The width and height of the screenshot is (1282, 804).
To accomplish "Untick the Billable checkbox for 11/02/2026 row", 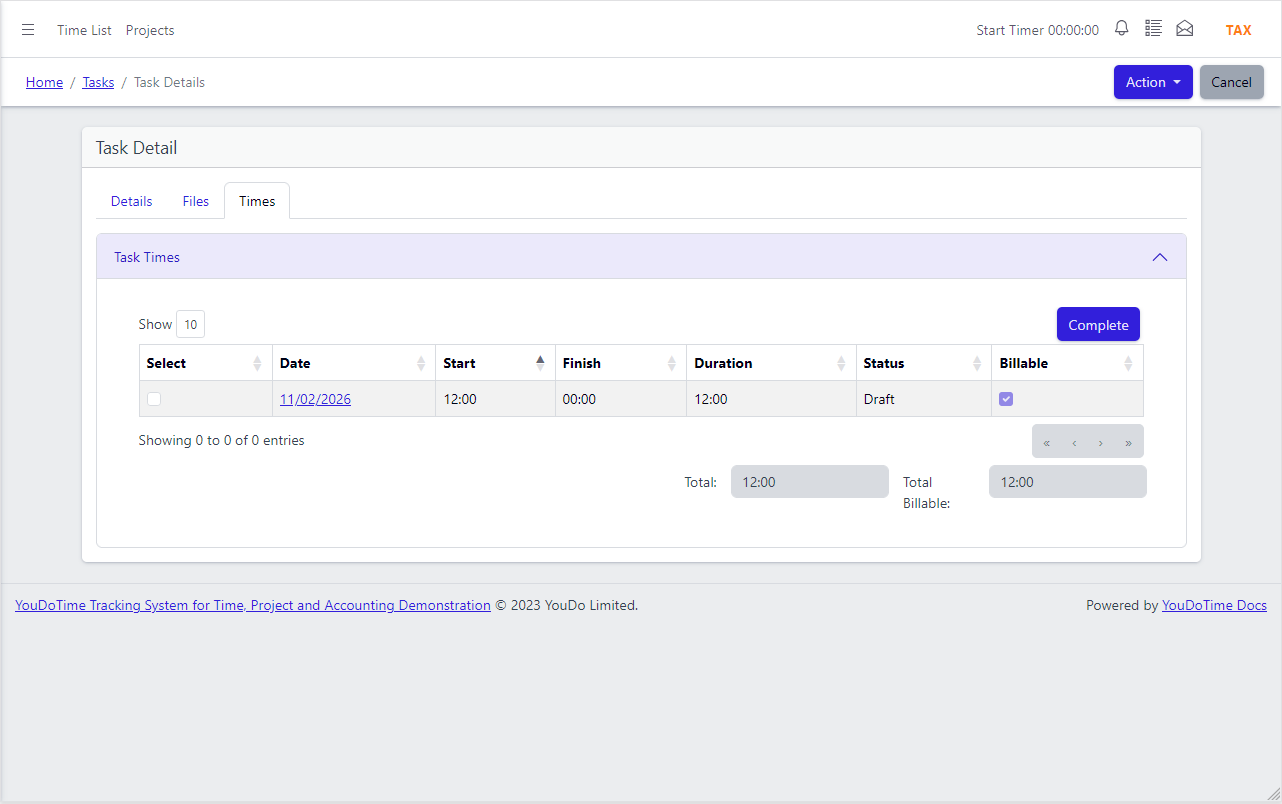I will click(1007, 399).
